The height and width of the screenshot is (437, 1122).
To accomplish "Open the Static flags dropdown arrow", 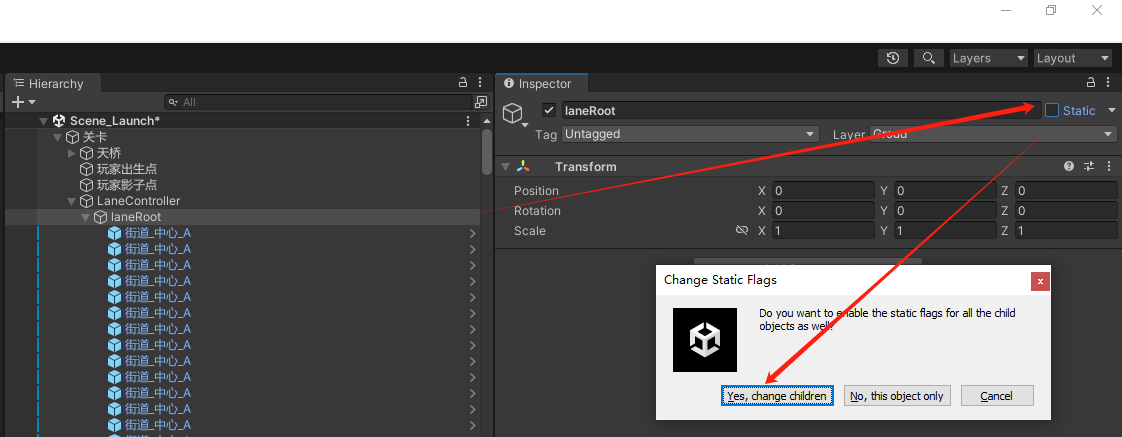I will pyautogui.click(x=1111, y=110).
